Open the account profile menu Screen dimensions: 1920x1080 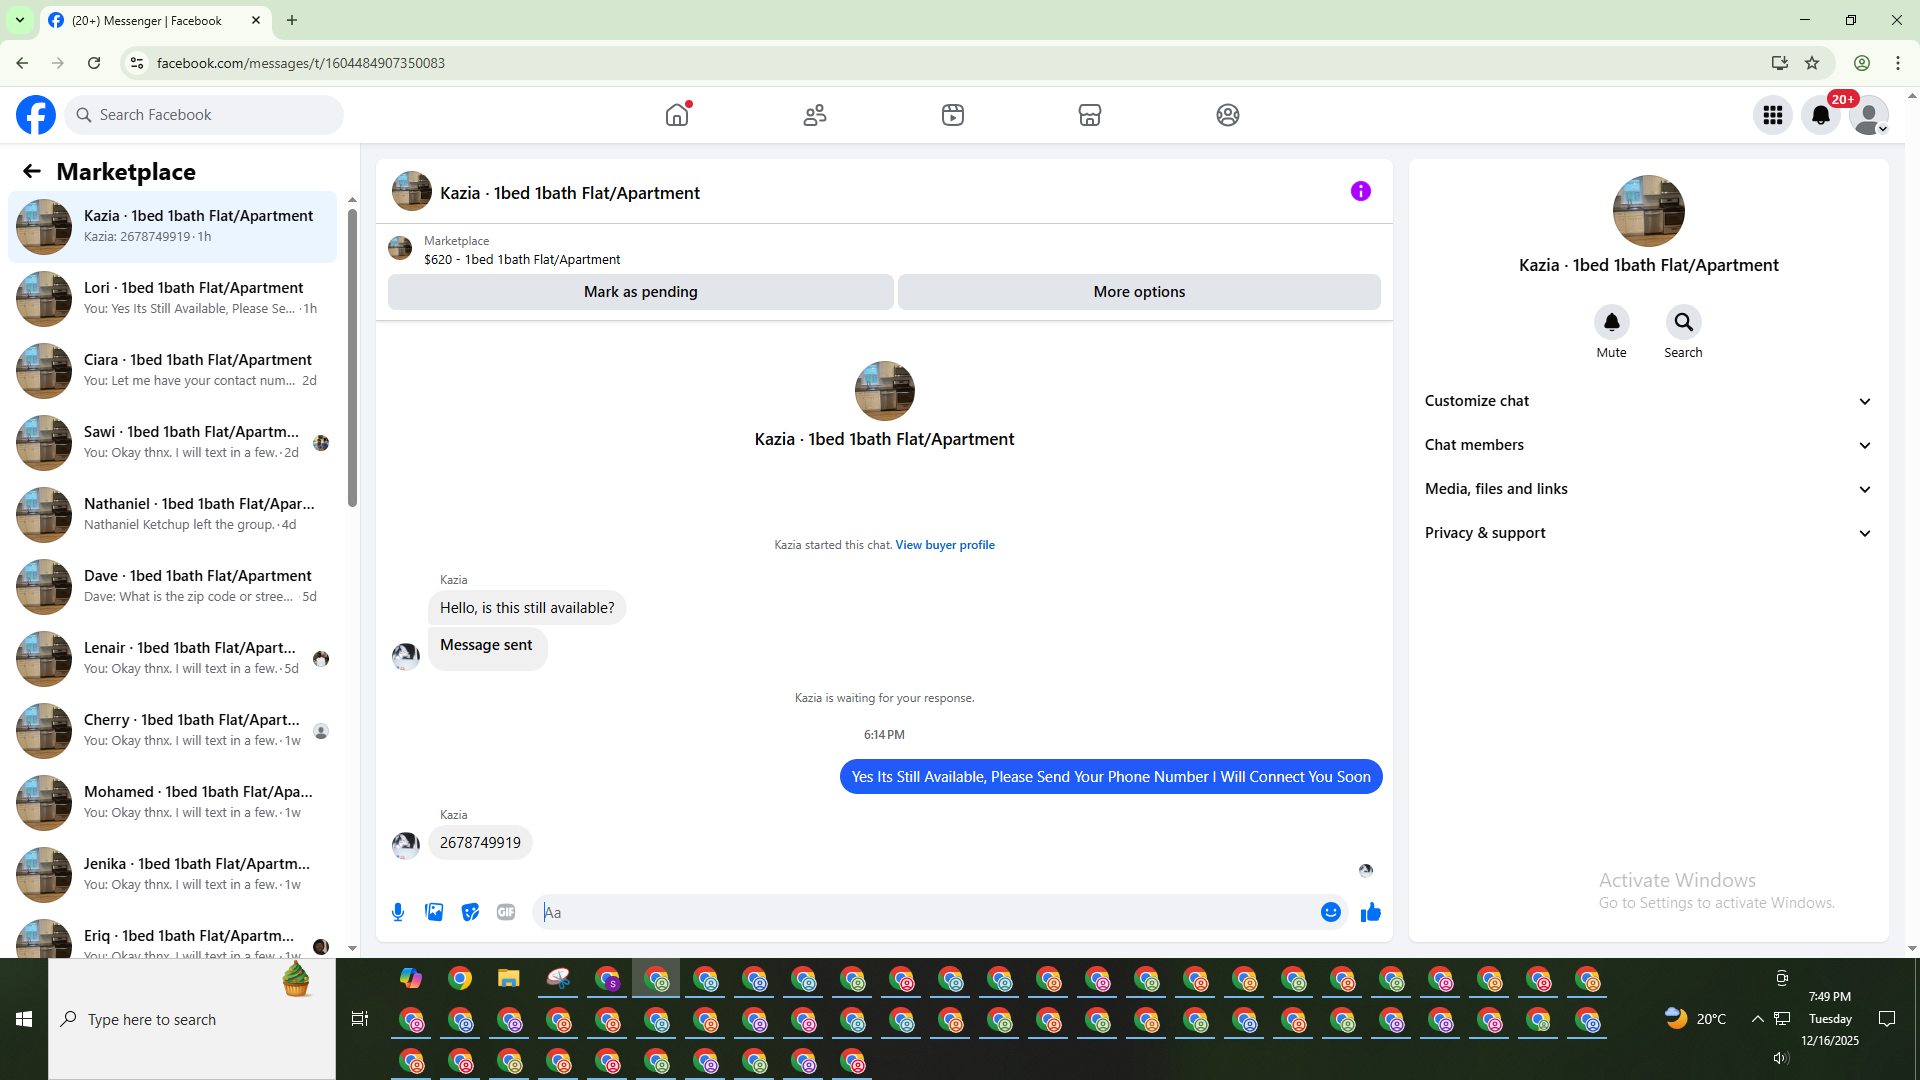tap(1869, 115)
